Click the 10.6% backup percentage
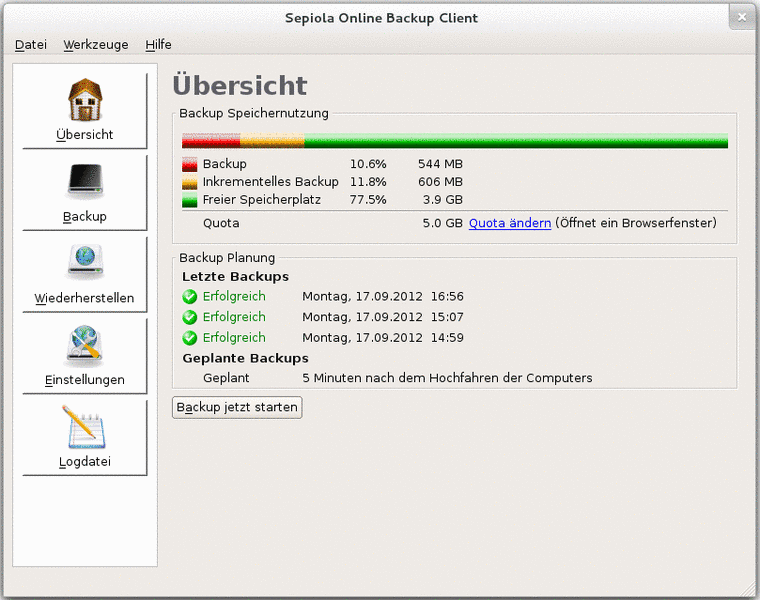Image resolution: width=760 pixels, height=600 pixels. [x=368, y=164]
